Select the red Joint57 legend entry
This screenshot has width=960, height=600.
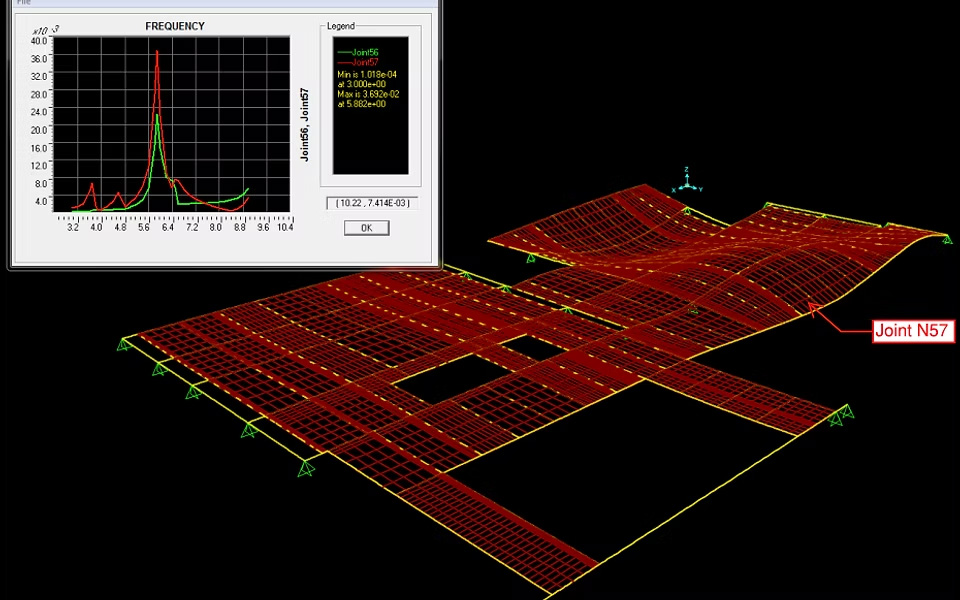click(357, 62)
